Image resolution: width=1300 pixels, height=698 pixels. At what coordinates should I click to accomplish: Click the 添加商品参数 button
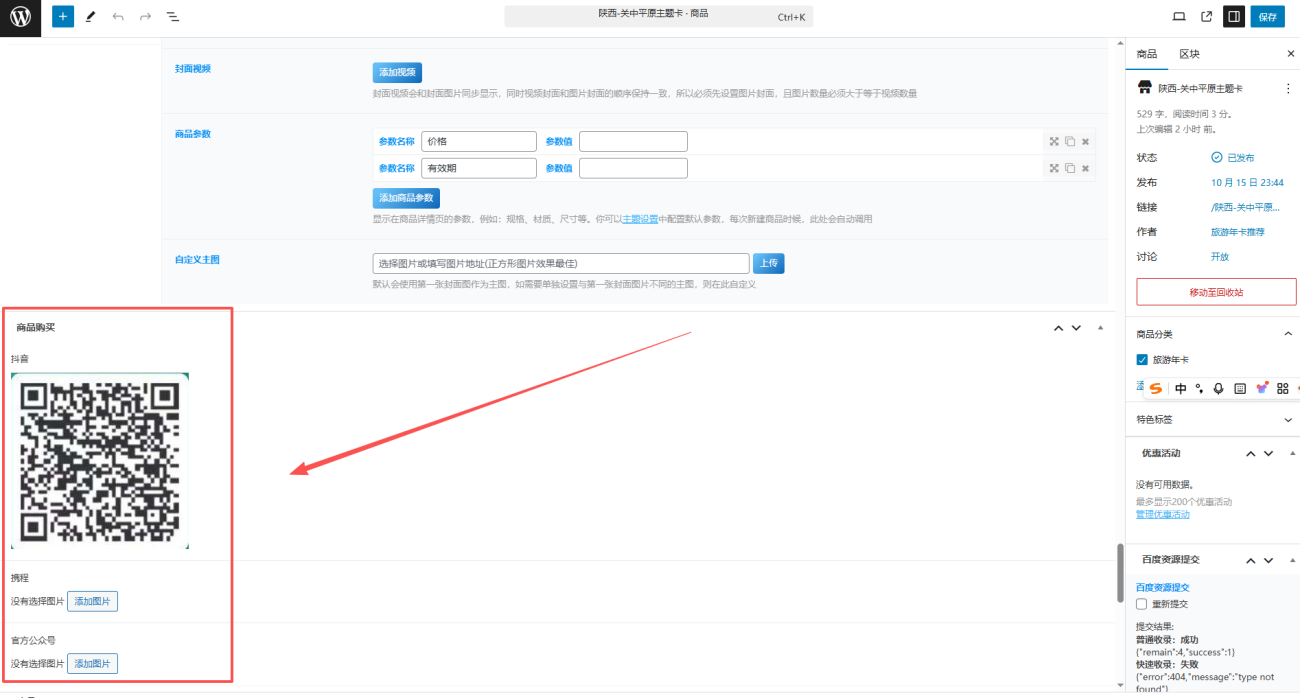click(406, 198)
